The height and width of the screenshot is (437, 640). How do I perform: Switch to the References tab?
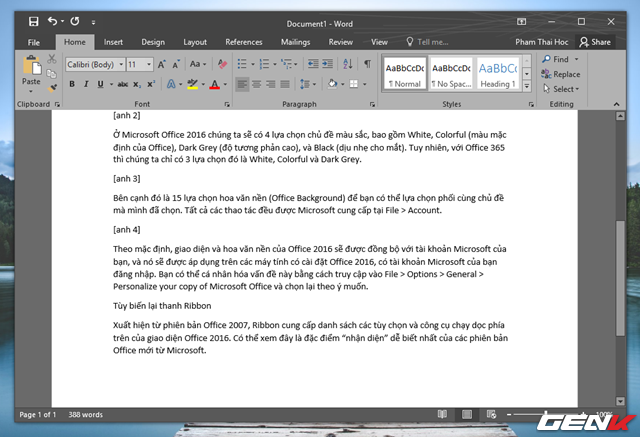pos(244,42)
